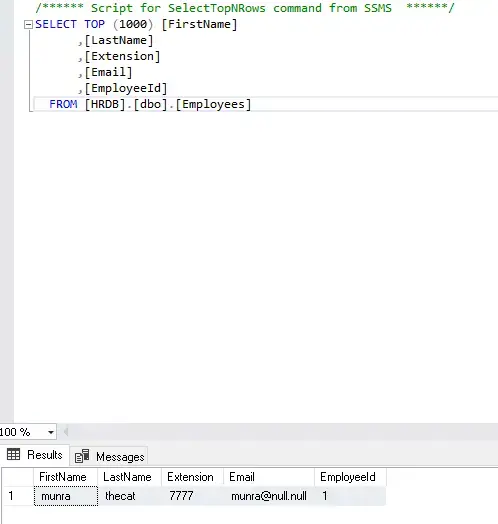Select the Results tab

35,455
